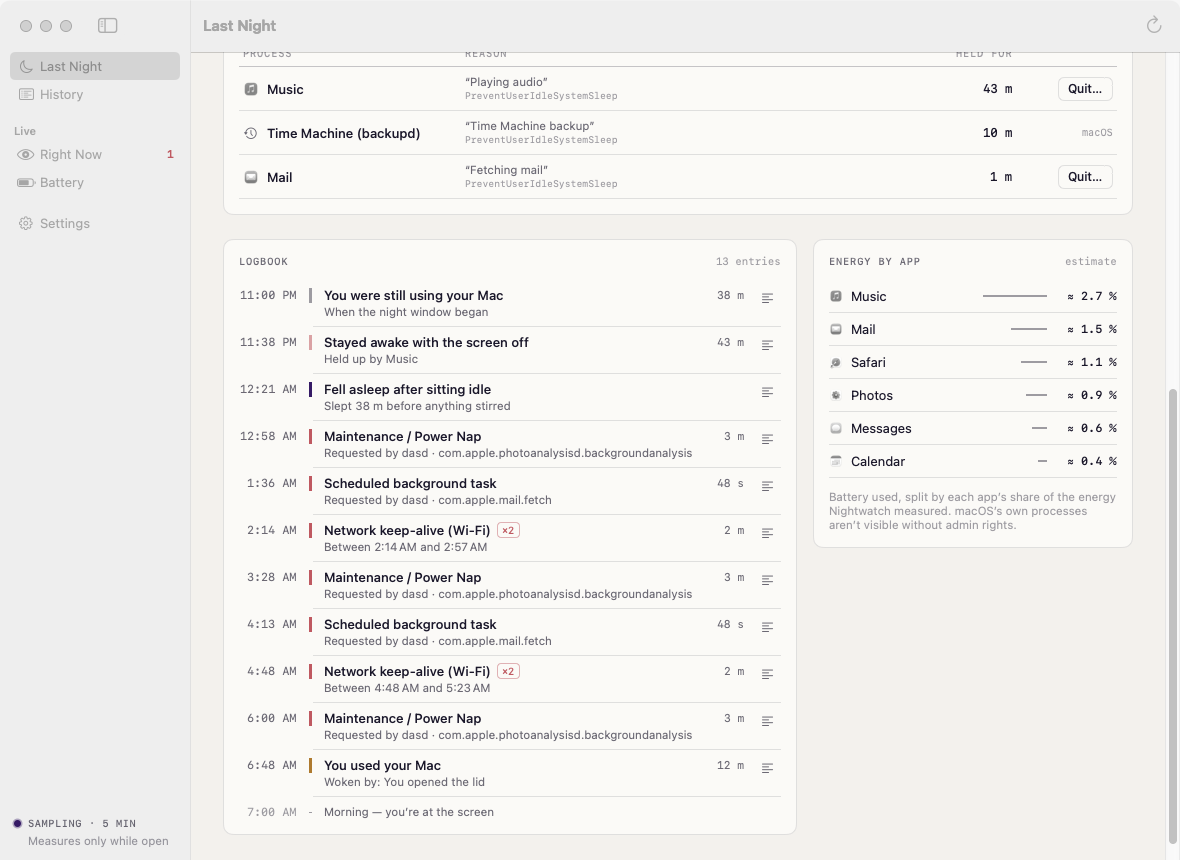Click the History list icon
Image resolution: width=1180 pixels, height=860 pixels.
tap(26, 94)
